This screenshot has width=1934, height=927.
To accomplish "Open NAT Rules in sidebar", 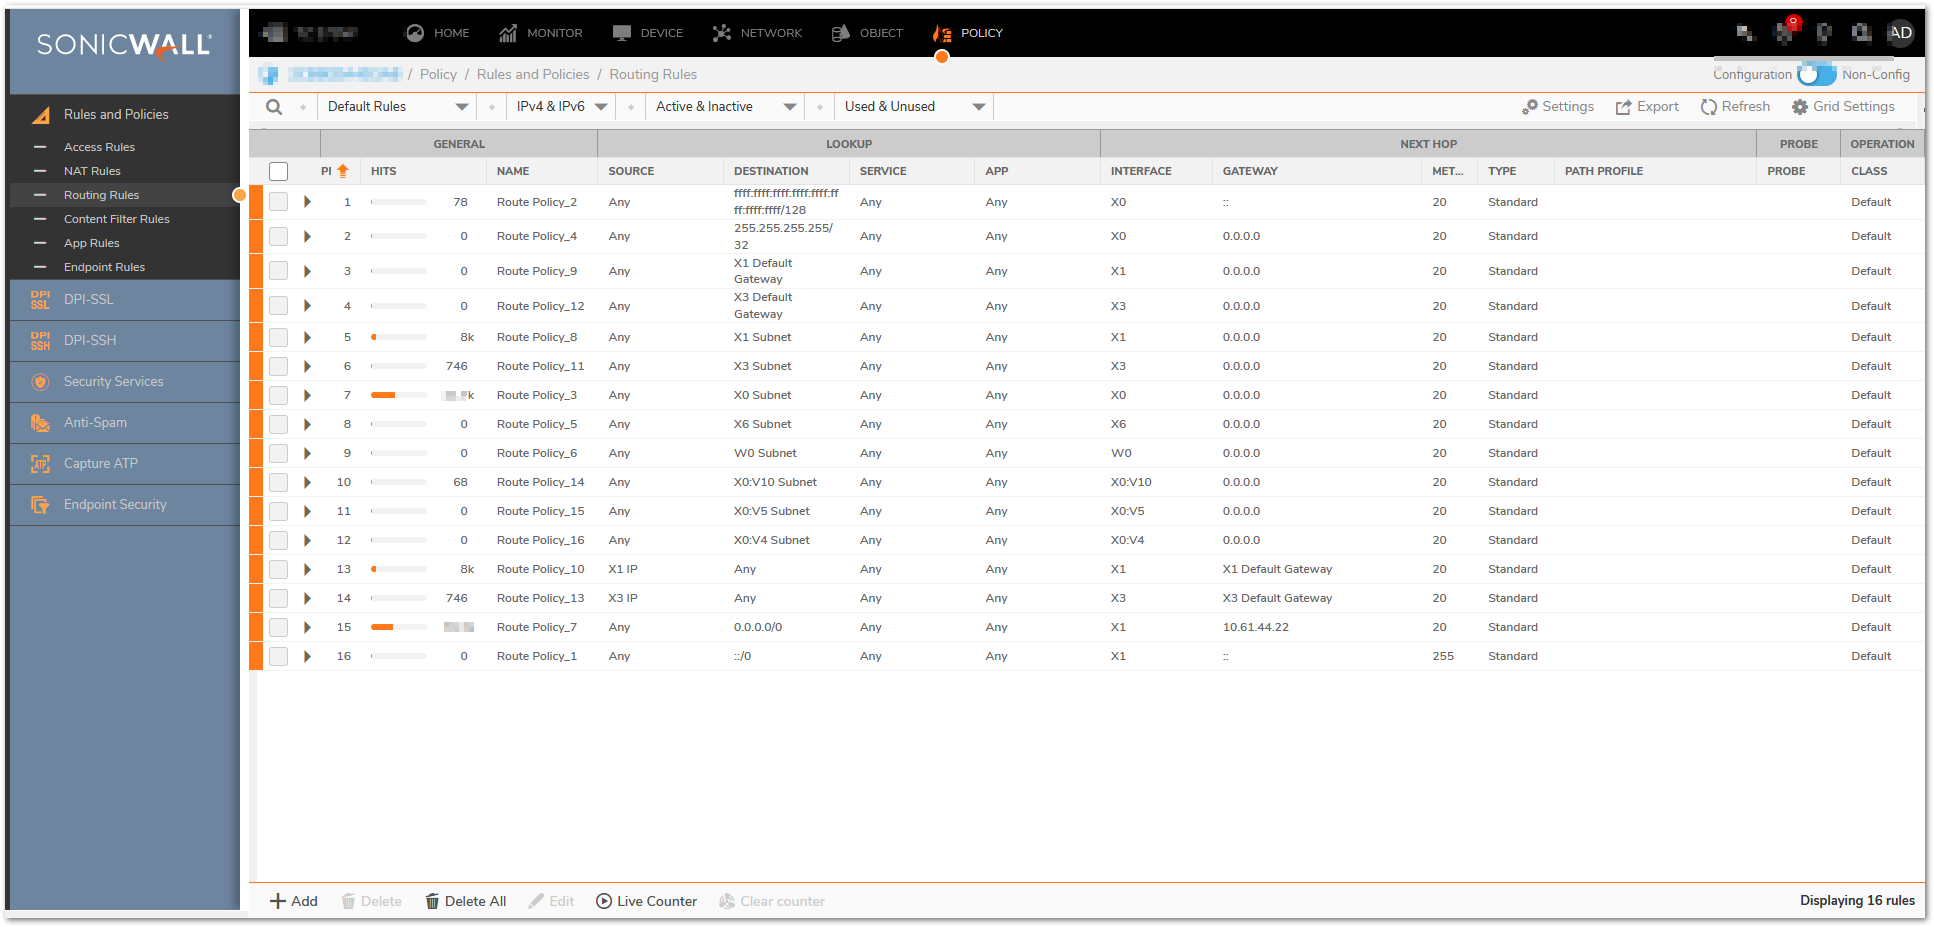I will coord(92,171).
